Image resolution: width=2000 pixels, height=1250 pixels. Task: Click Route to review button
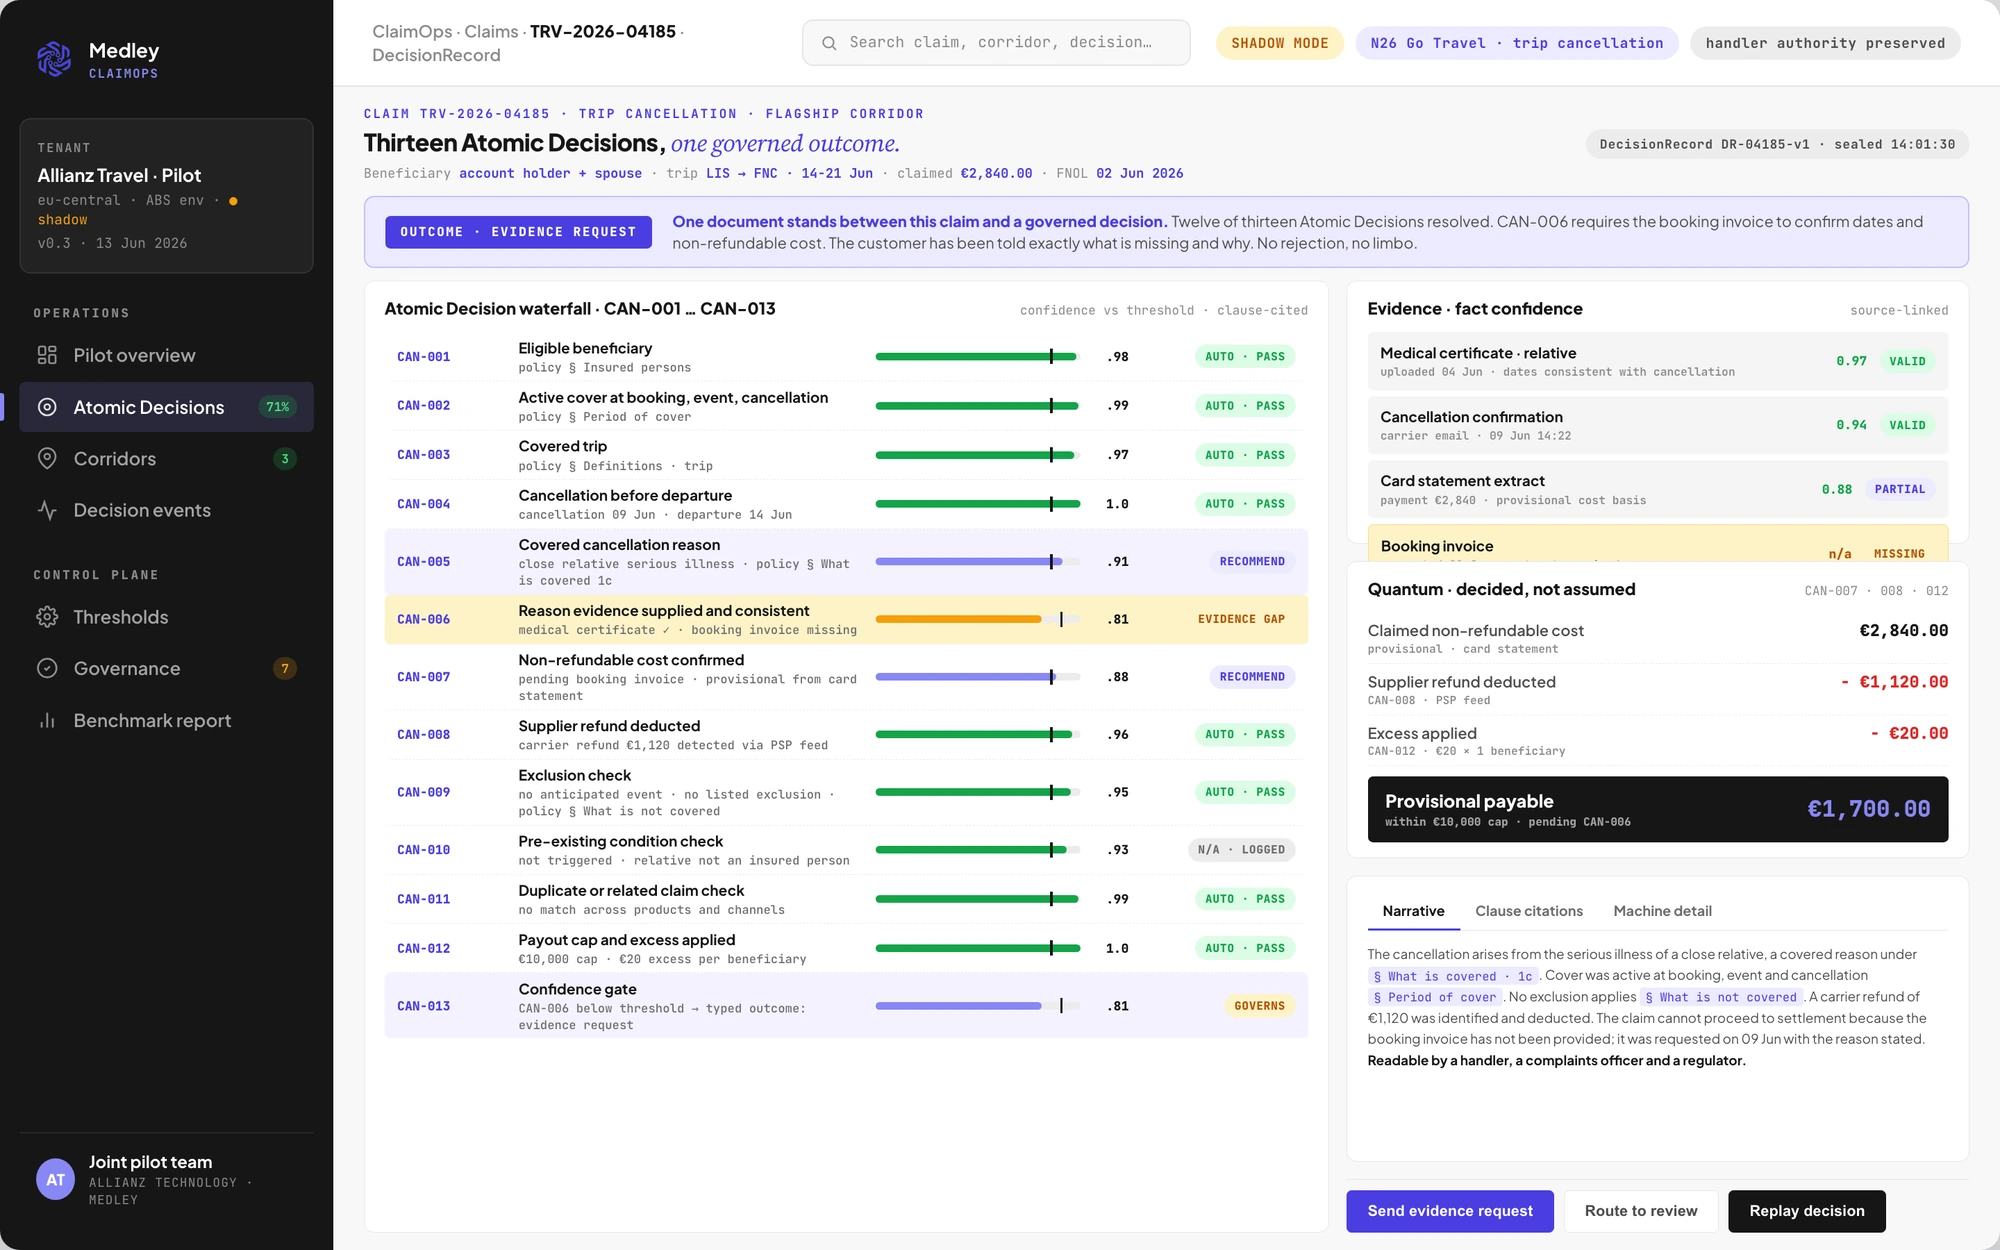pyautogui.click(x=1641, y=1211)
